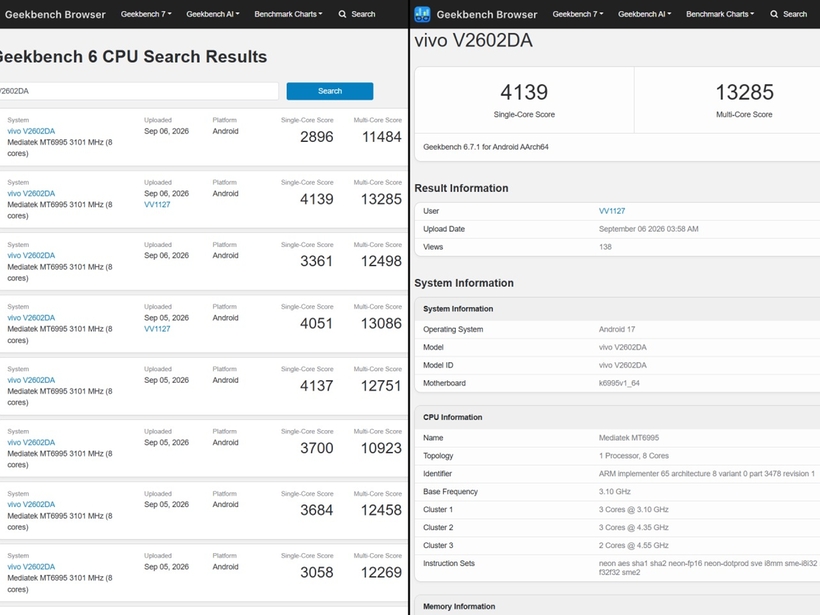The width and height of the screenshot is (820, 615).
Task: Click Operating System value Android 17
Action: pos(617,329)
